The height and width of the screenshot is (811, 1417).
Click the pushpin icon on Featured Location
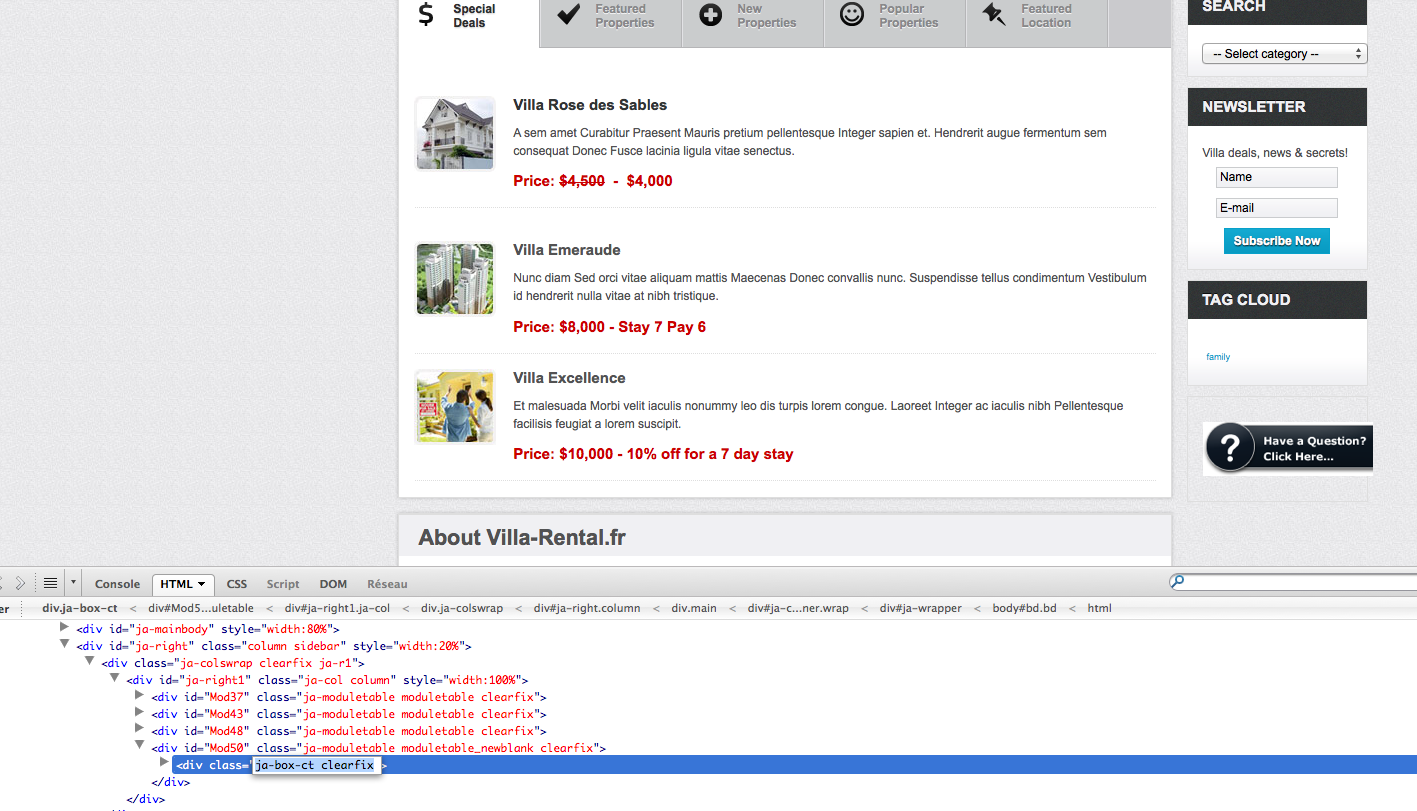pos(993,15)
